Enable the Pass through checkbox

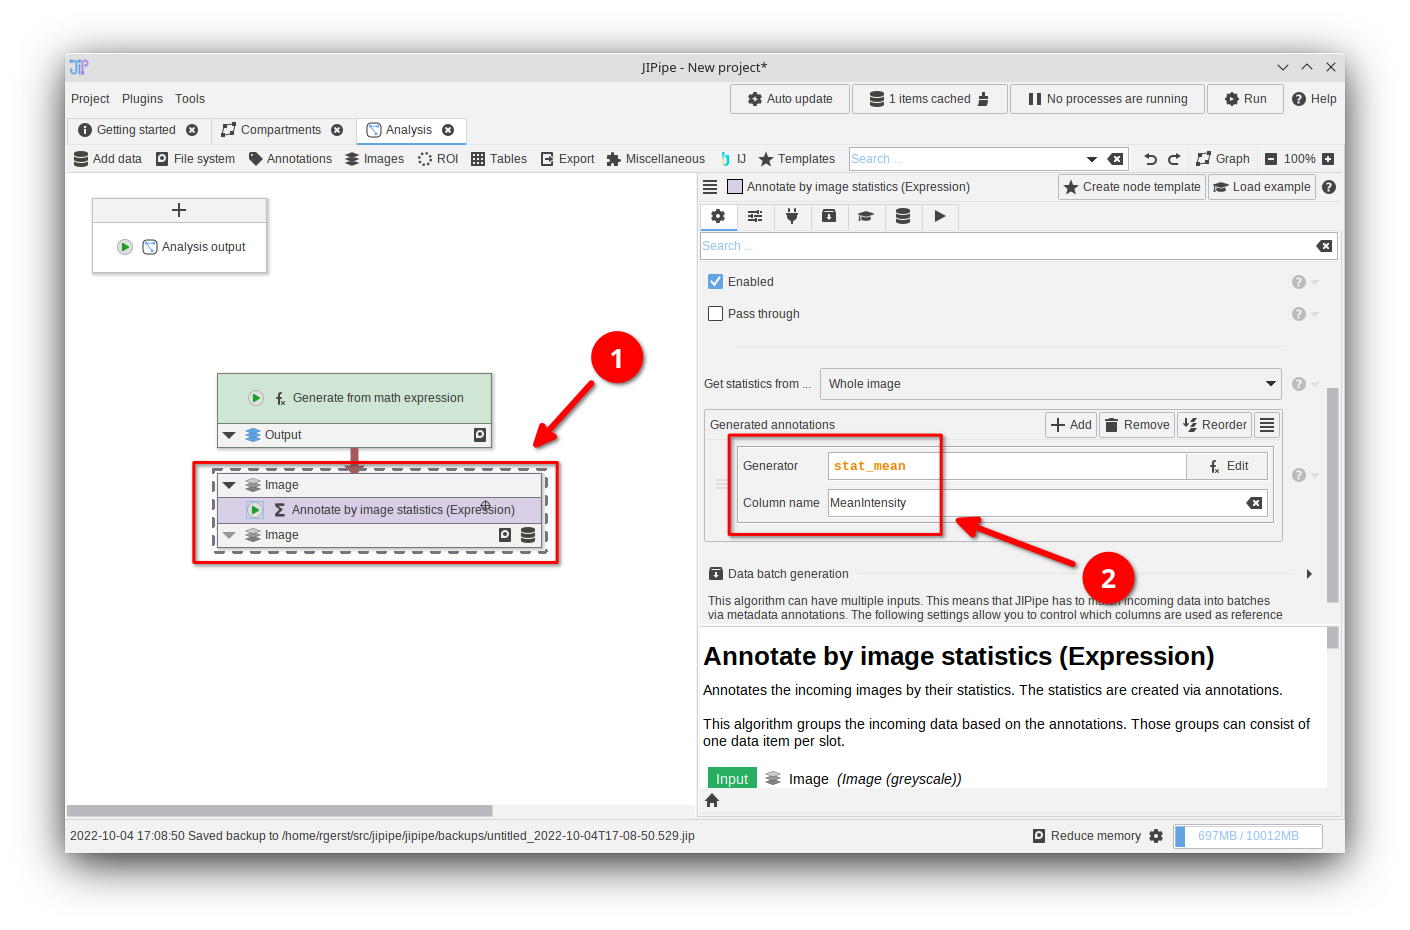[716, 314]
